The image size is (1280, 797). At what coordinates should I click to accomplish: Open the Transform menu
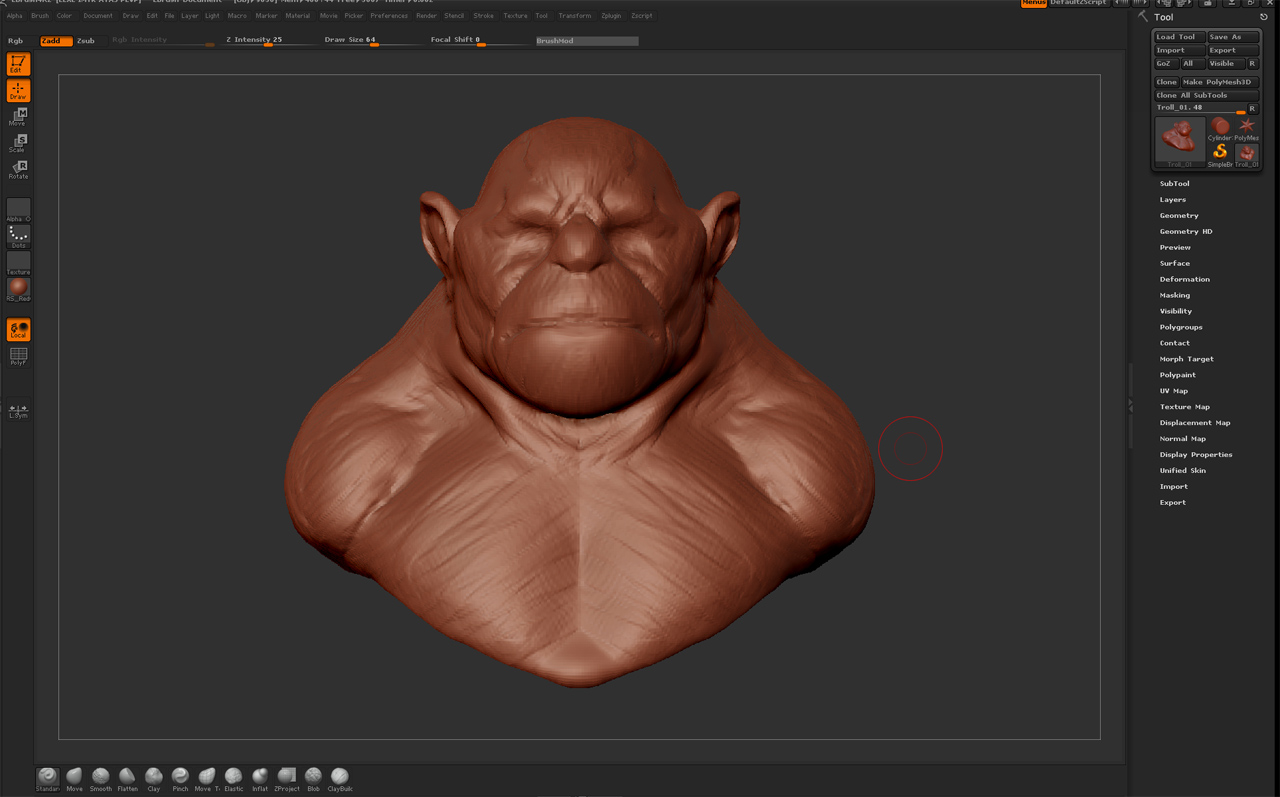(575, 16)
